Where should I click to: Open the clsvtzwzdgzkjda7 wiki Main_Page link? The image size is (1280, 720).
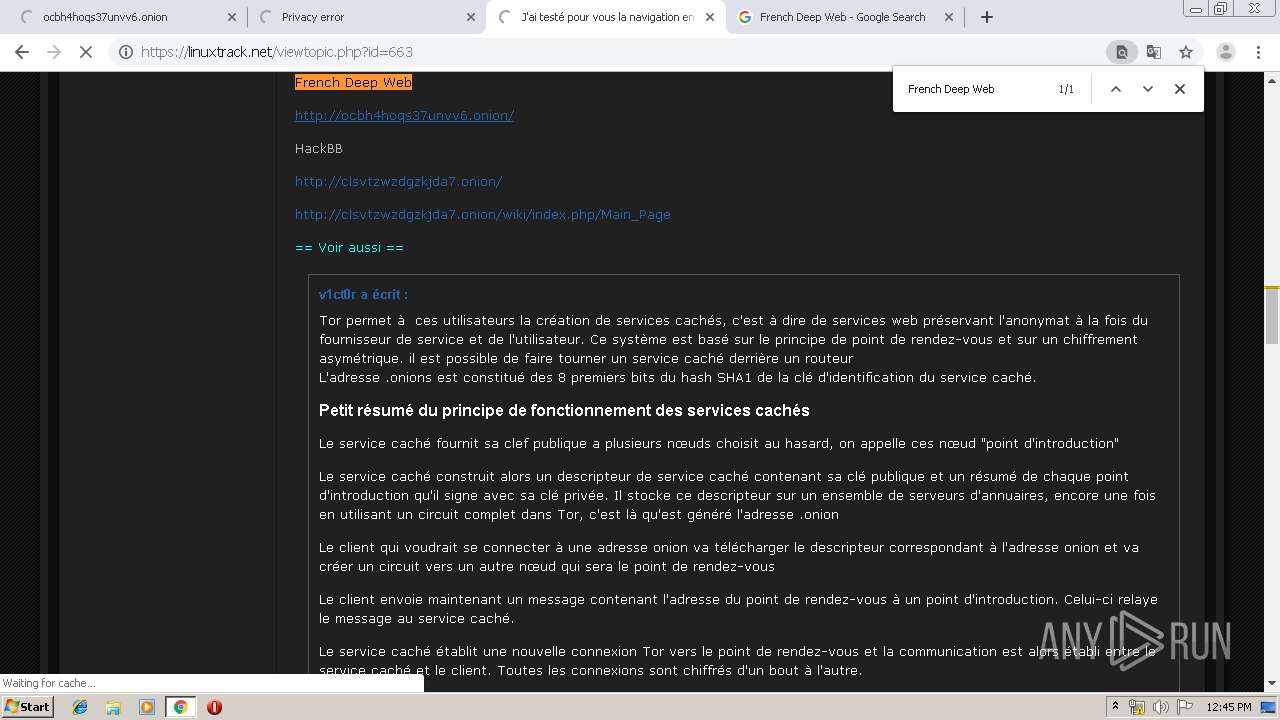pyautogui.click(x=482, y=214)
